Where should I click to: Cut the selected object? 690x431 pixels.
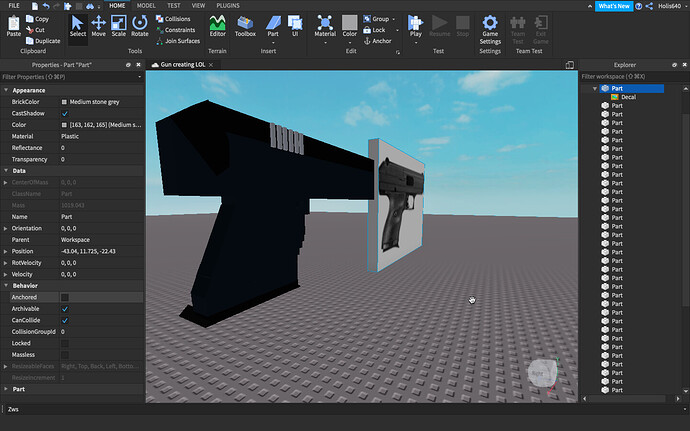pyautogui.click(x=35, y=30)
